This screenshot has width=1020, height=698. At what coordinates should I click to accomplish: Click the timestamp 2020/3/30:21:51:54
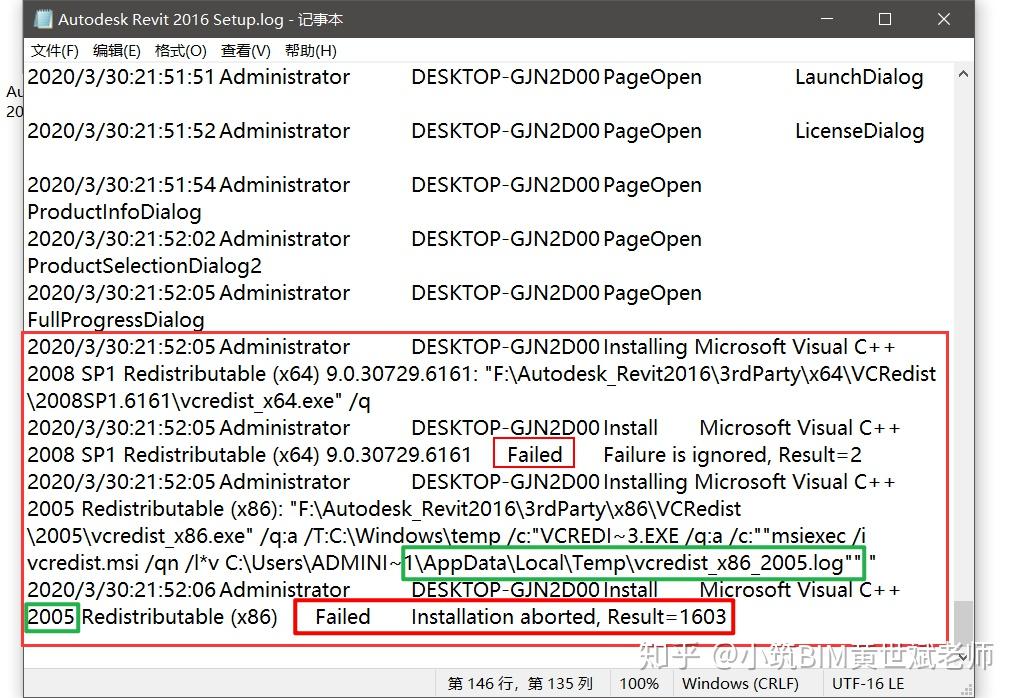pyautogui.click(x=121, y=185)
